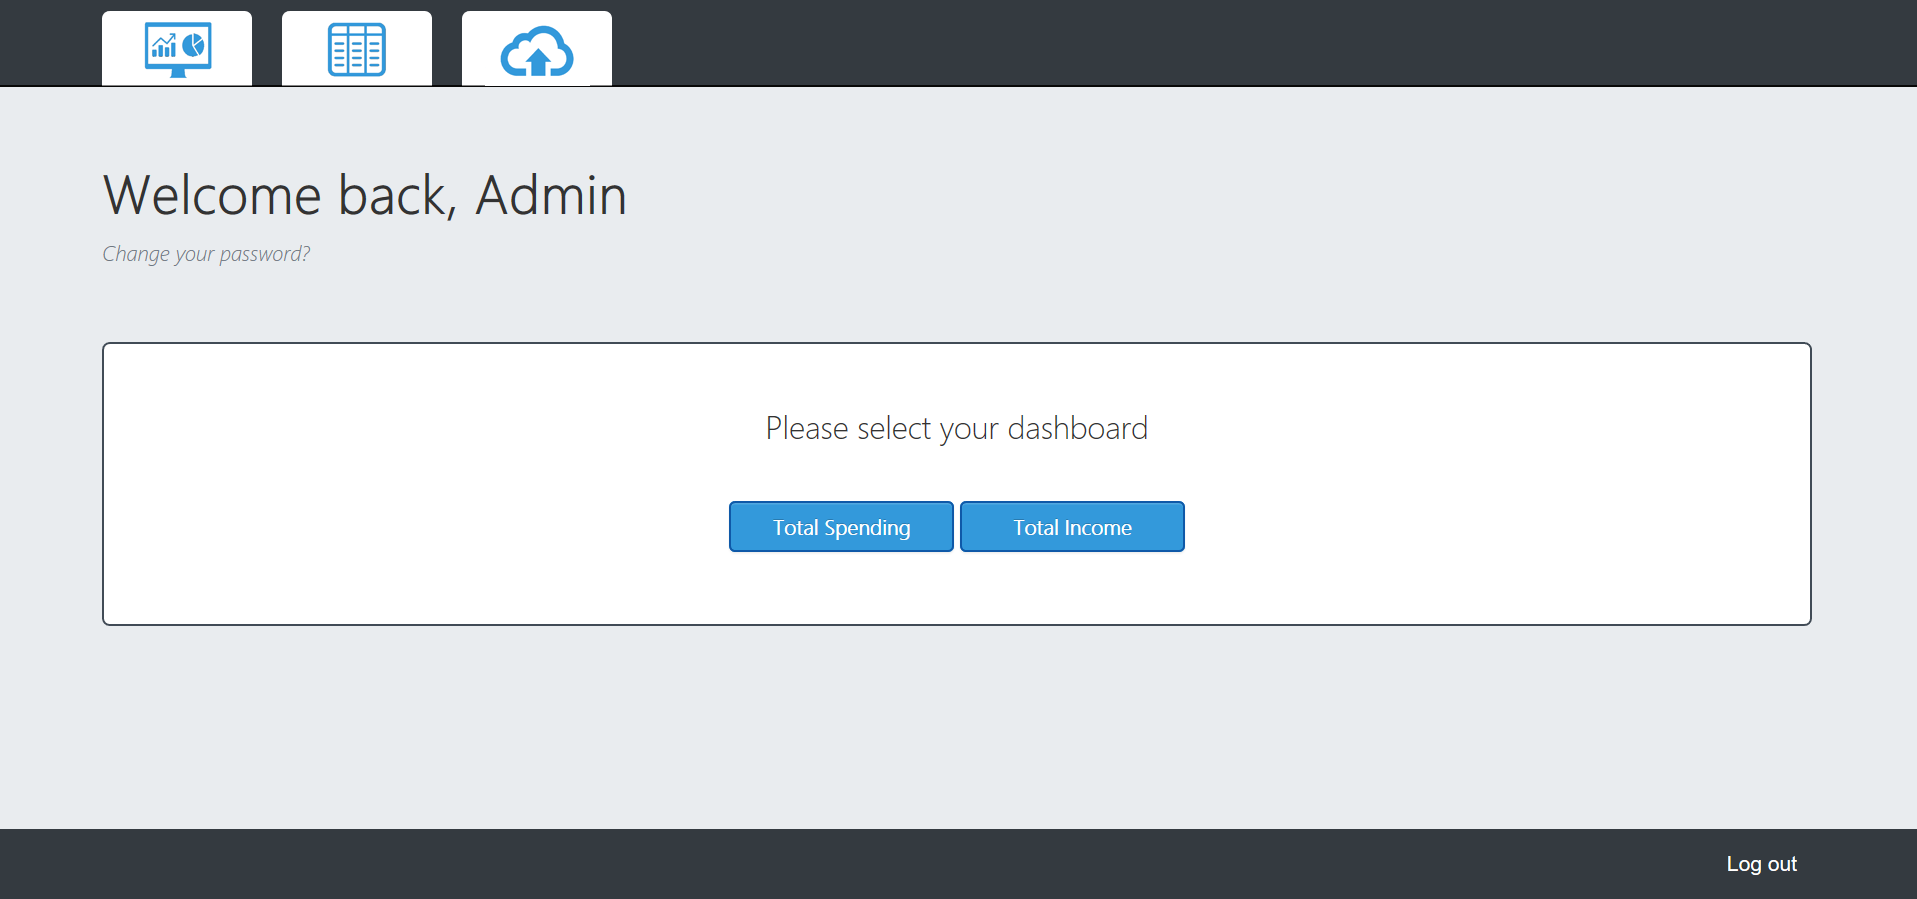The image size is (1917, 899).
Task: Open the dashboard chart monitor icon
Action: click(x=177, y=49)
